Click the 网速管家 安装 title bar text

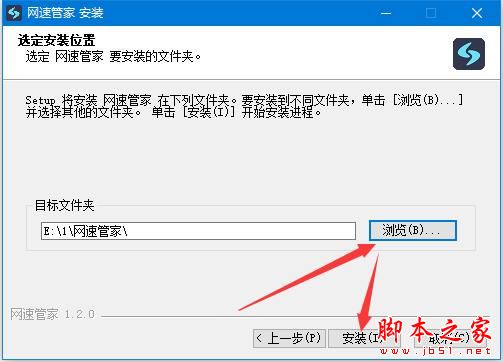coord(65,13)
